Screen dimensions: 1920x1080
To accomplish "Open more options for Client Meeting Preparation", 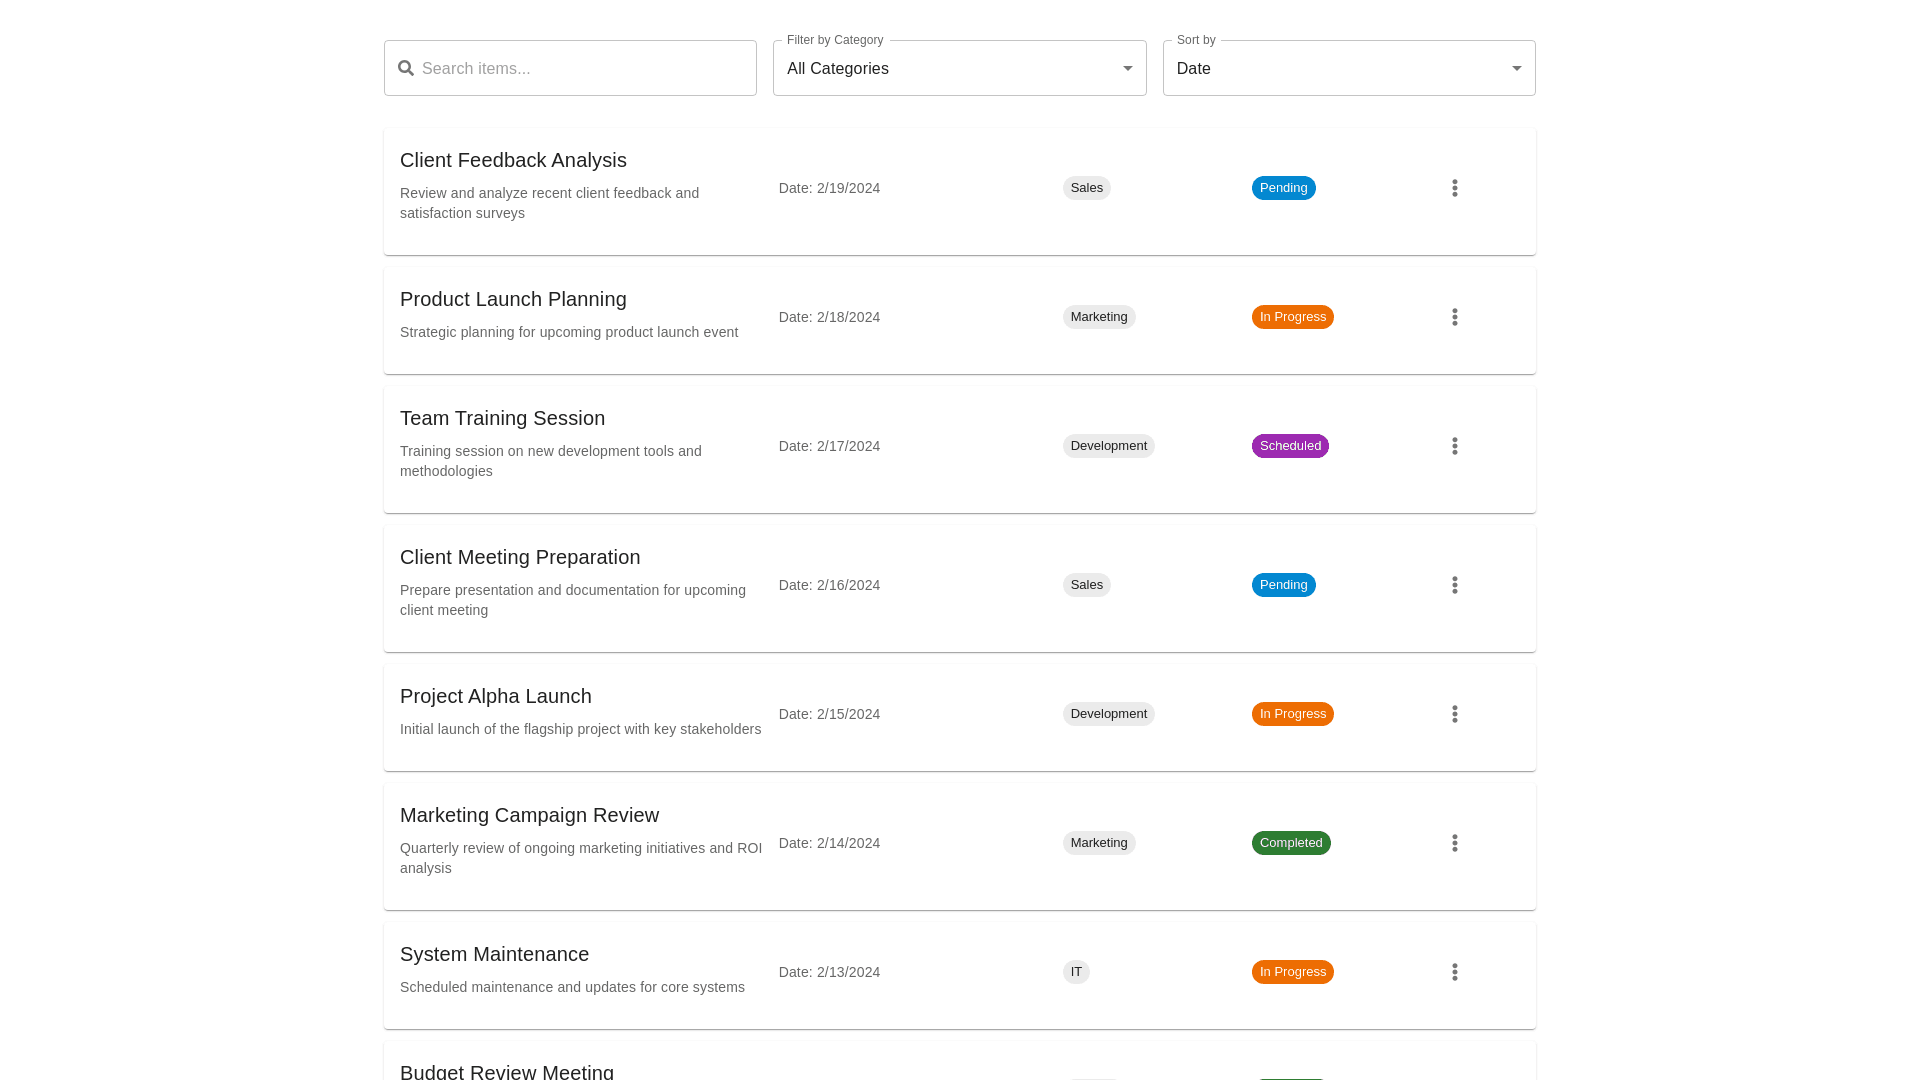I will click(x=1454, y=585).
